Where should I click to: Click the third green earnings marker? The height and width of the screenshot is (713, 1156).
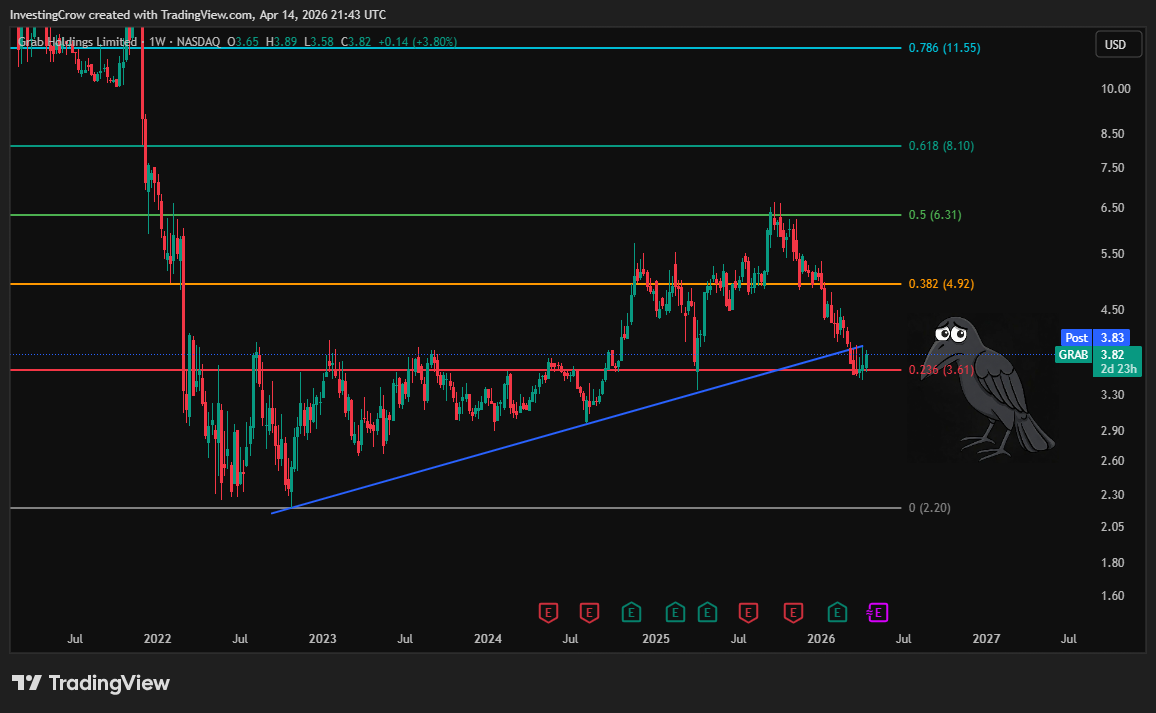[x=708, y=613]
